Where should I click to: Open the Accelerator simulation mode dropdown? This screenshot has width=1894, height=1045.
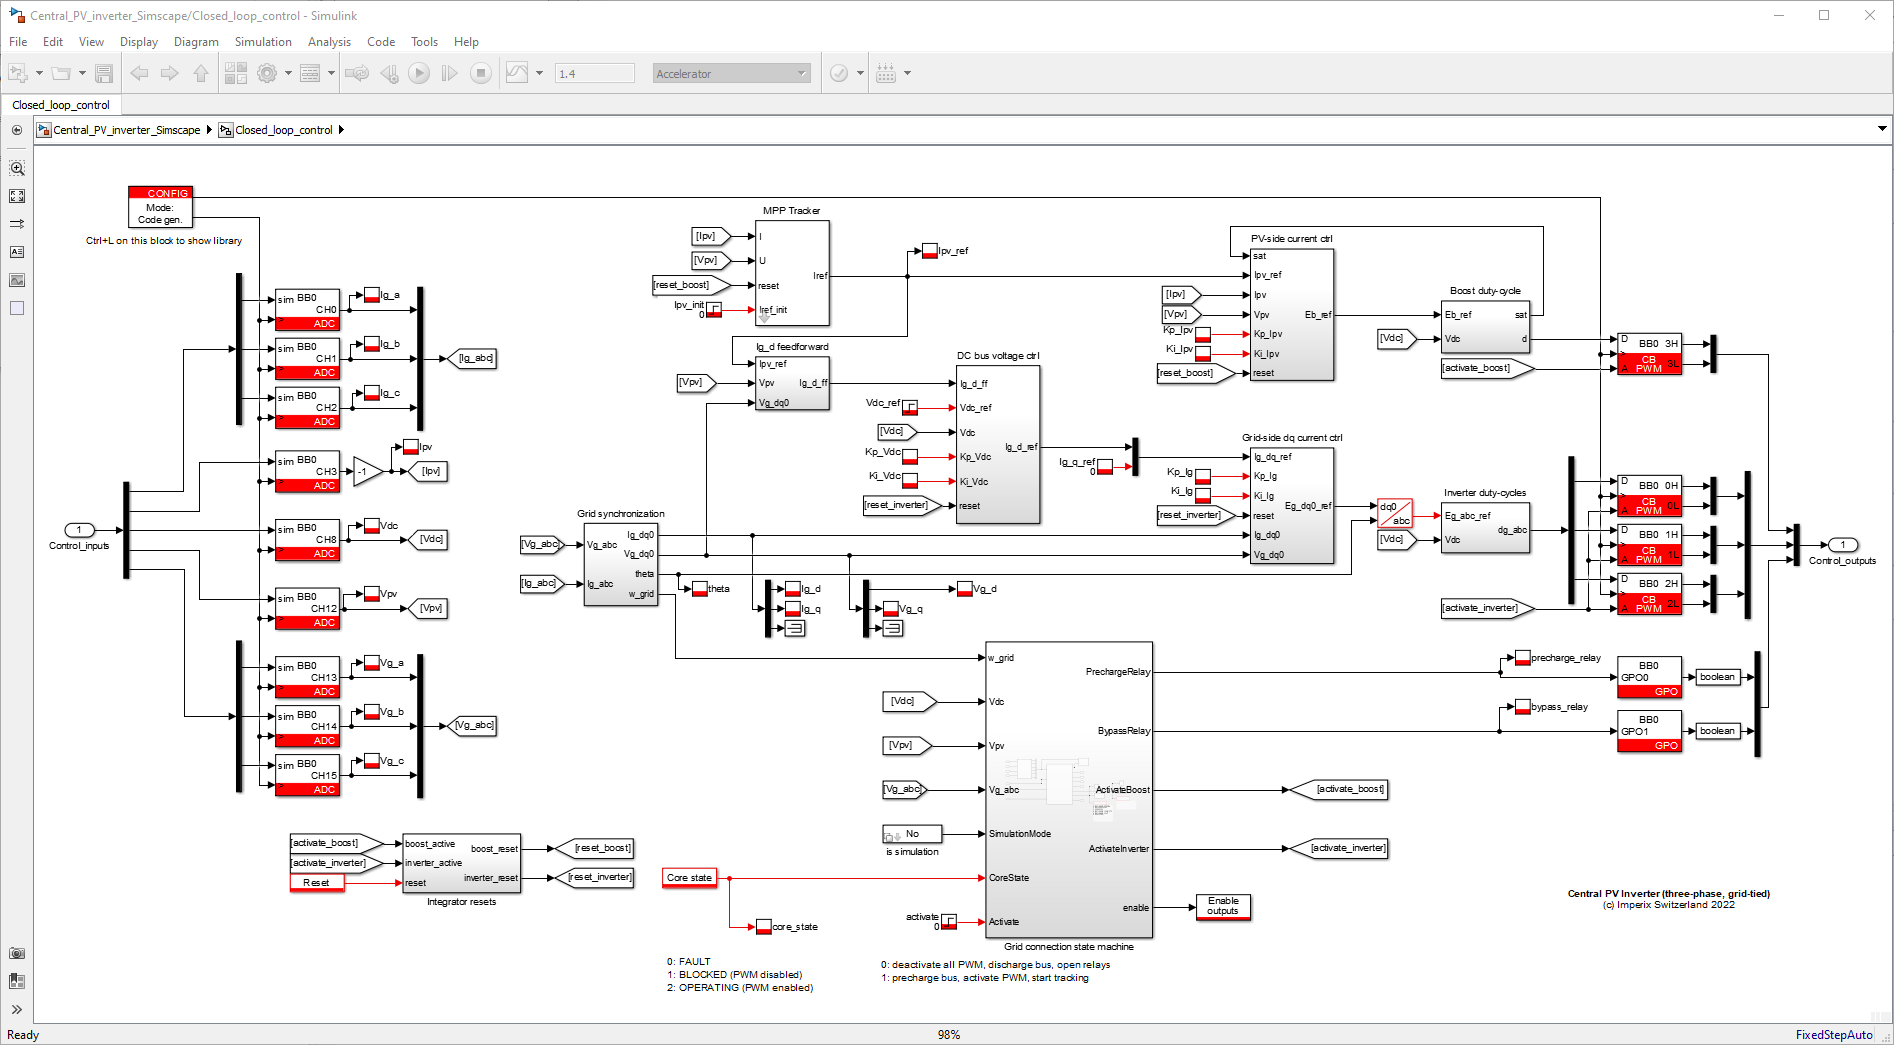731,73
